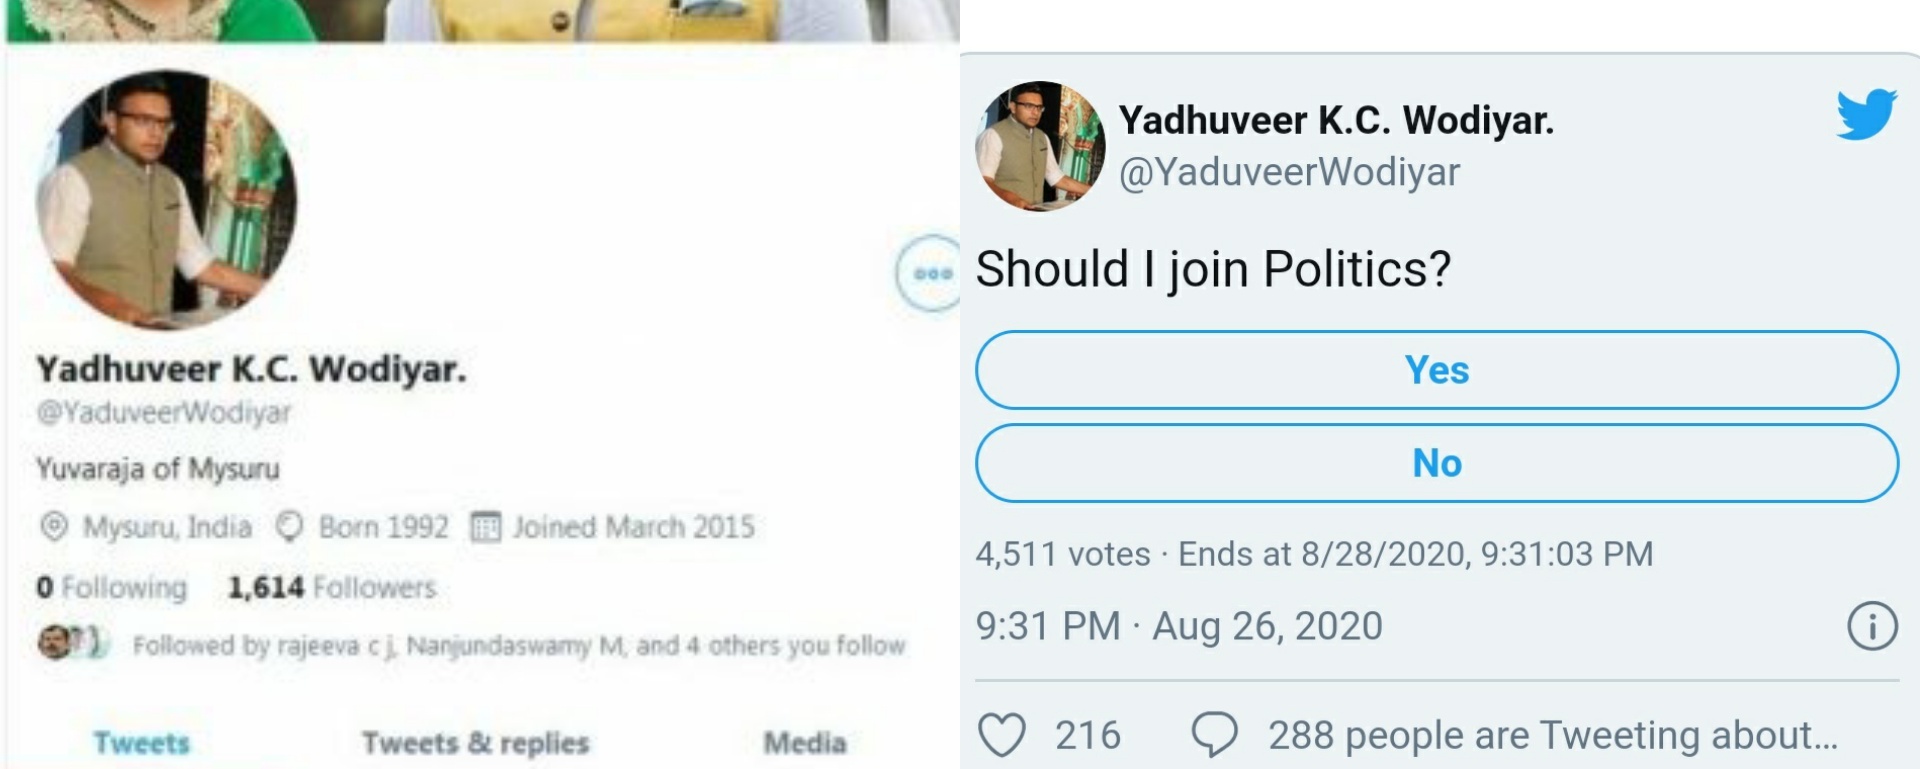
Task: Switch to the Tweets tab
Action: point(141,743)
